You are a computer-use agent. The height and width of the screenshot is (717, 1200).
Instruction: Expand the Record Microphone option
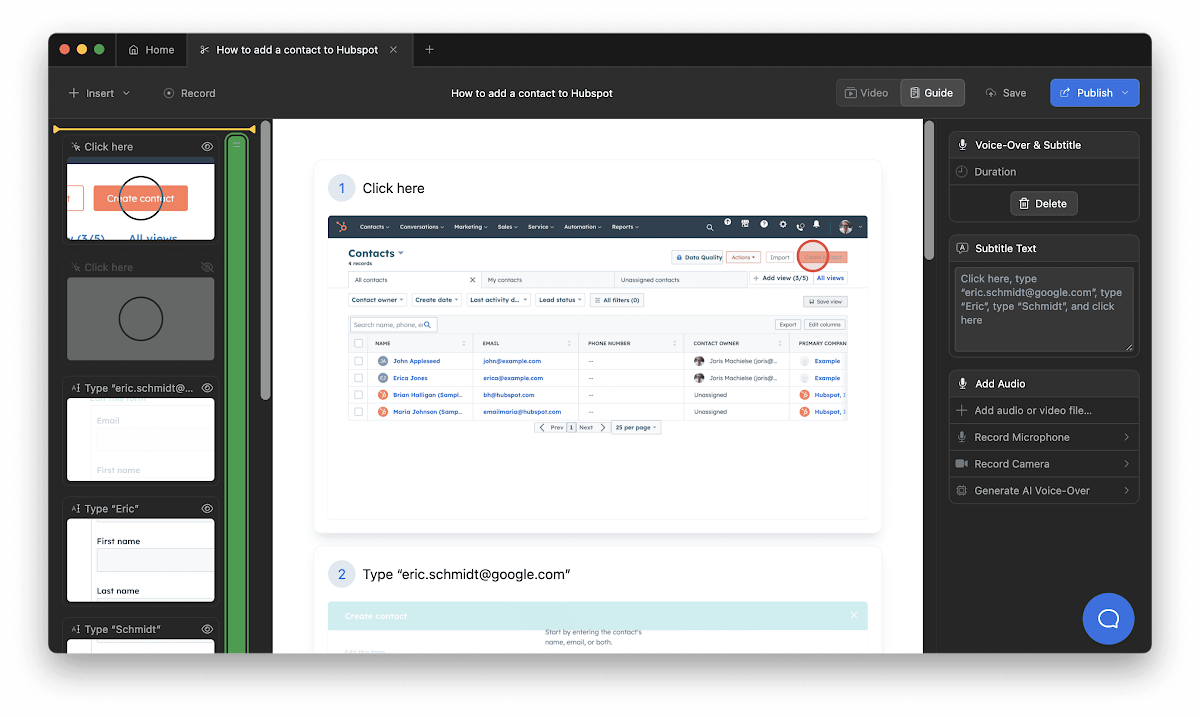pos(1044,437)
